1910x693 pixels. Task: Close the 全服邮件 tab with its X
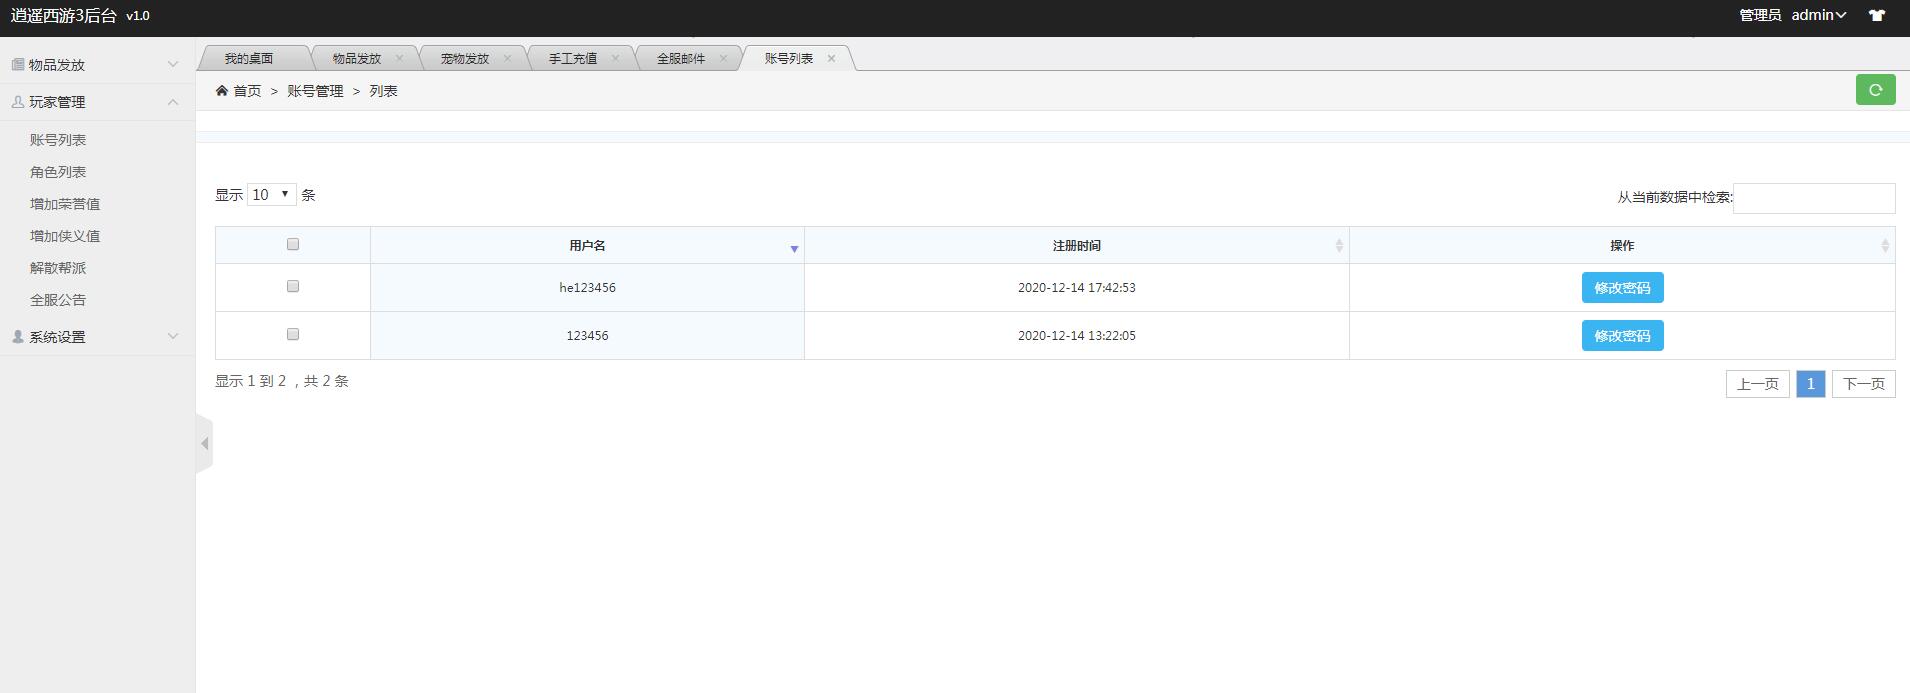click(x=723, y=58)
